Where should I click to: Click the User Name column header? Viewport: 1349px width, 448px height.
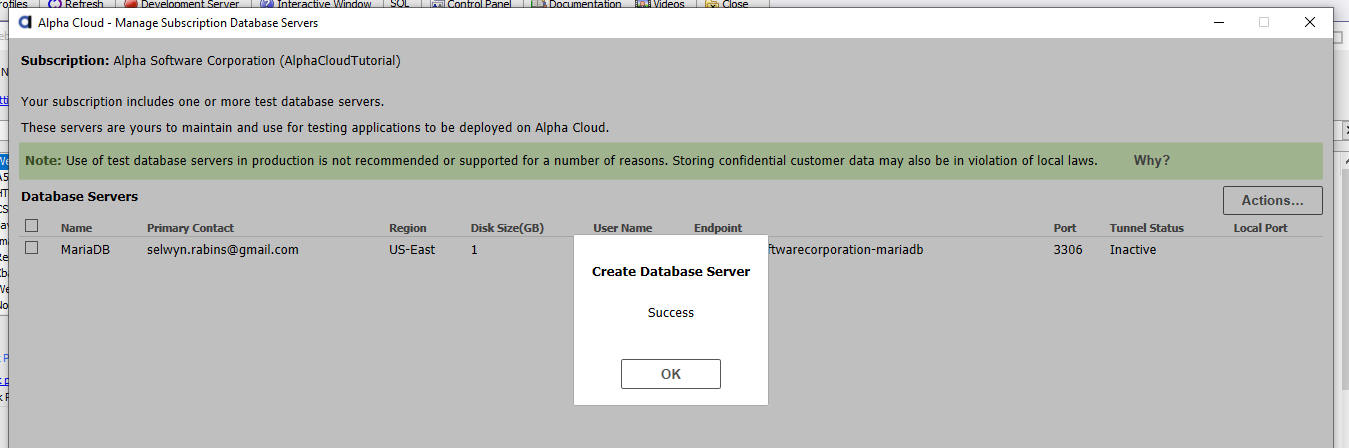[x=623, y=228]
